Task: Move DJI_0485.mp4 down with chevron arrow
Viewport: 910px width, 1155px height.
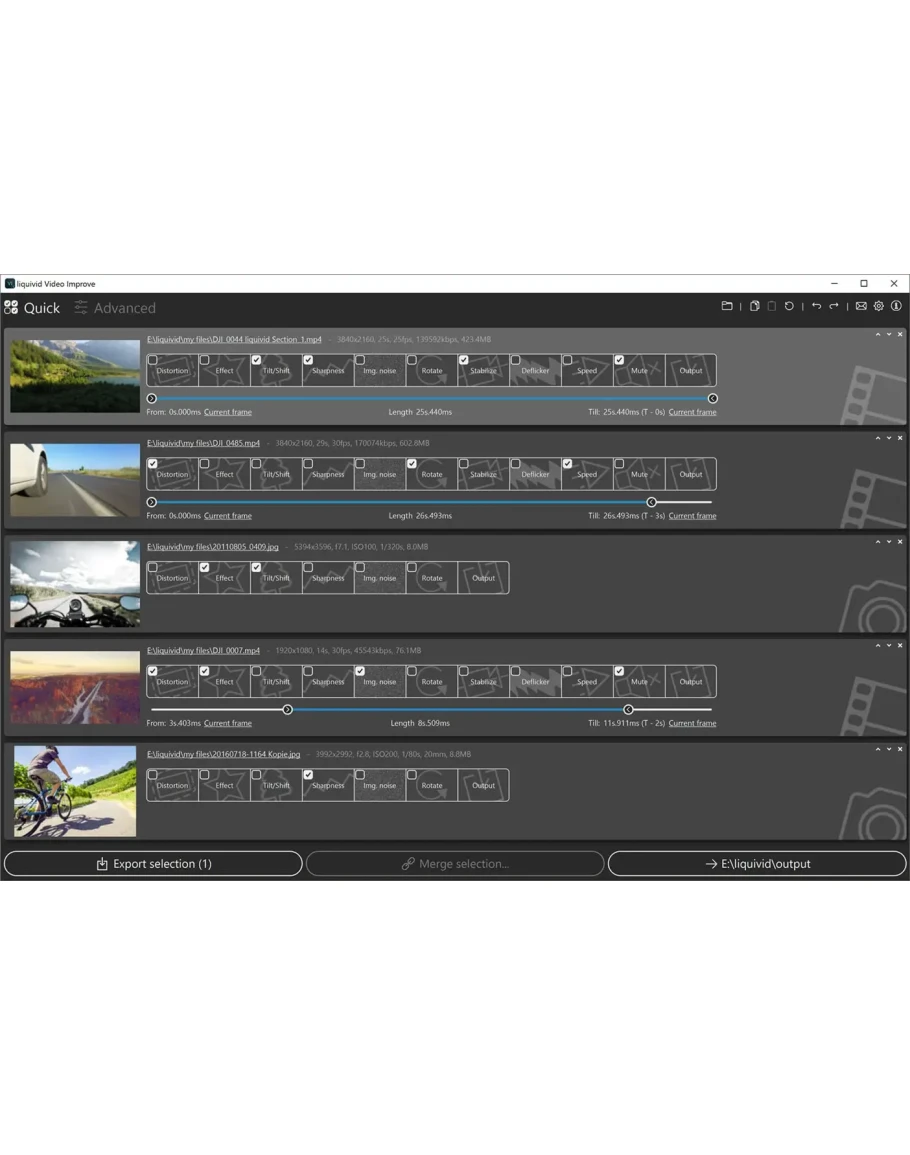Action: point(889,438)
